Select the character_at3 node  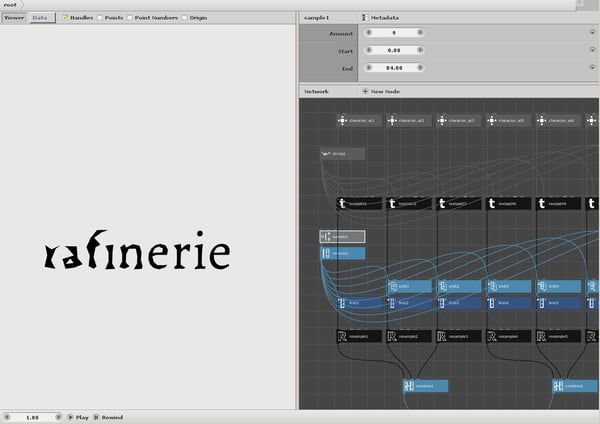click(x=458, y=121)
